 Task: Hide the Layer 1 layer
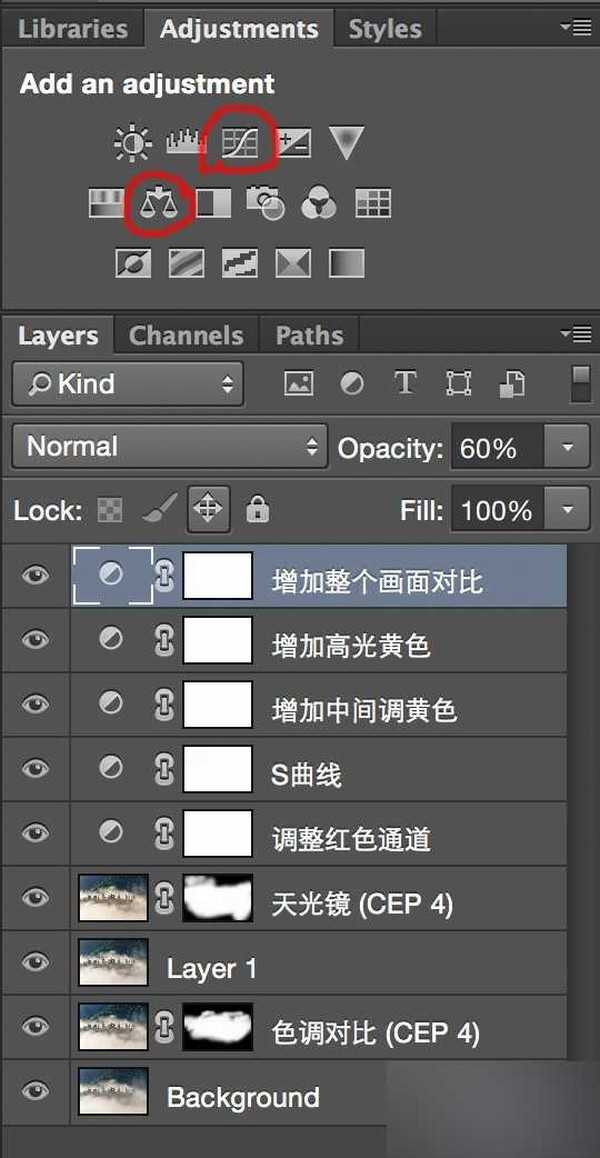tap(35, 962)
